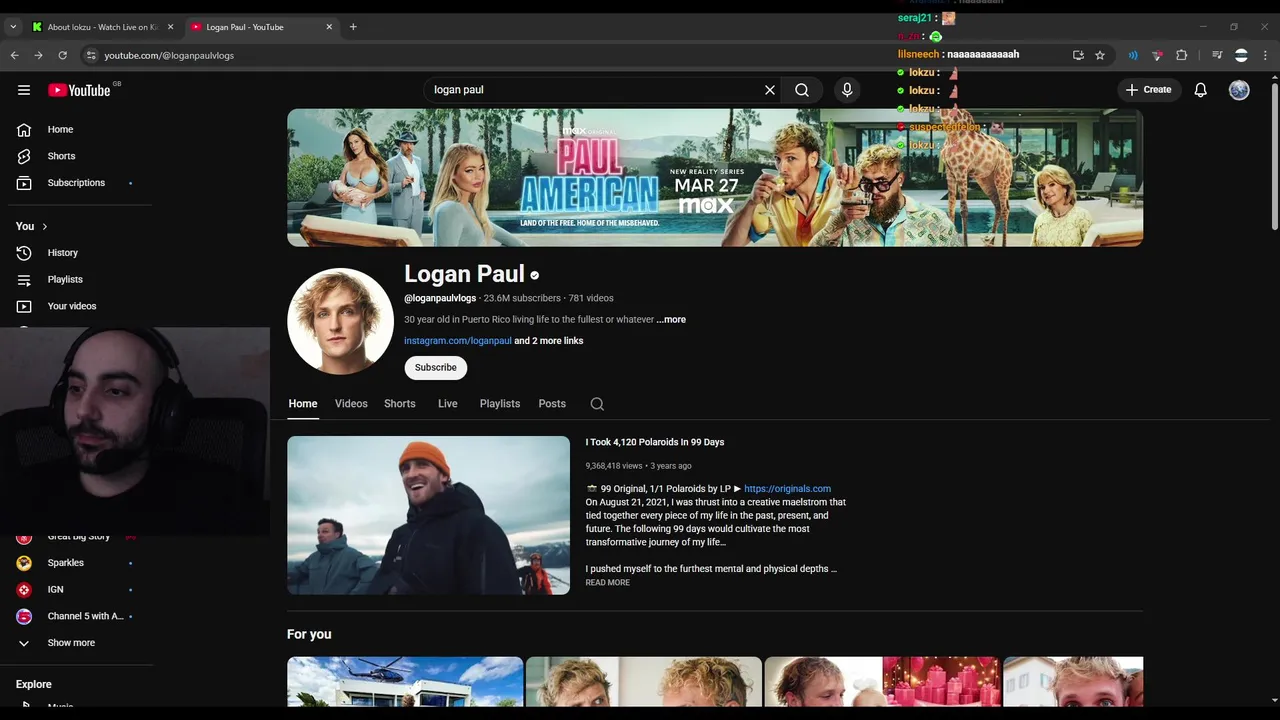Image resolution: width=1280 pixels, height=720 pixels.
Task: Show 'and 2 more links'
Action: 549,341
